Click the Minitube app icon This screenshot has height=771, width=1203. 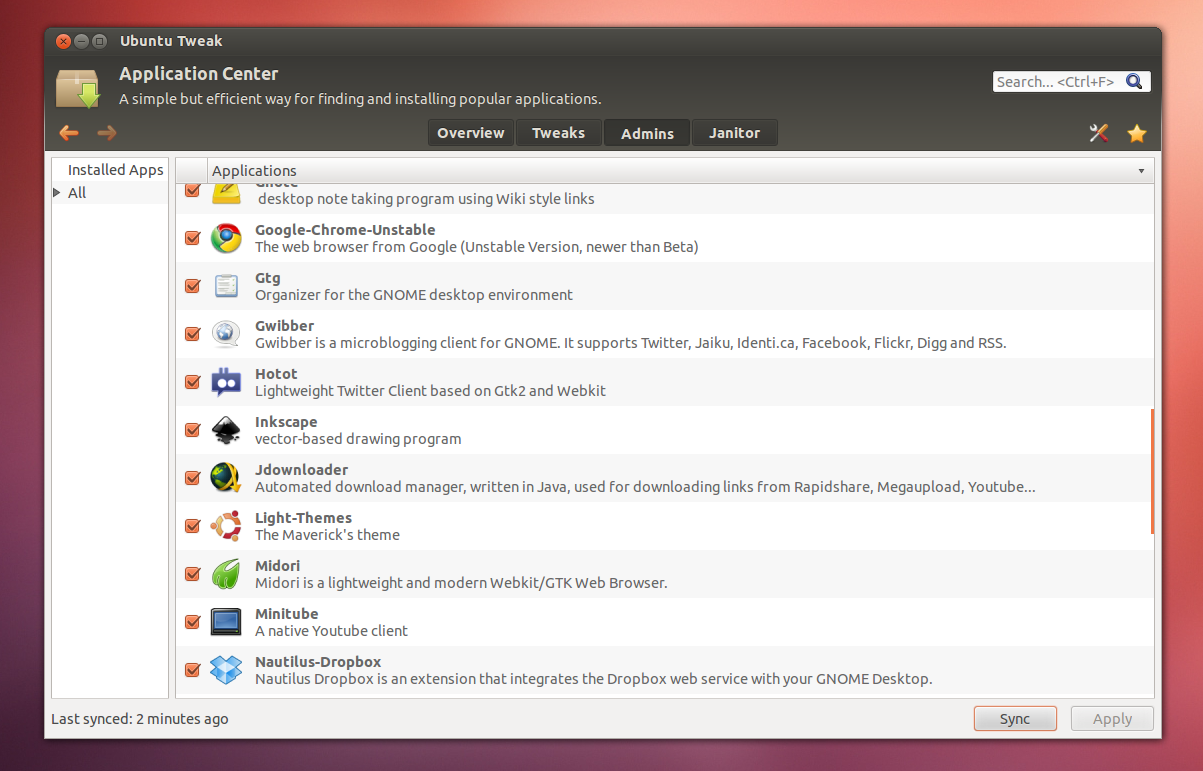pos(226,622)
